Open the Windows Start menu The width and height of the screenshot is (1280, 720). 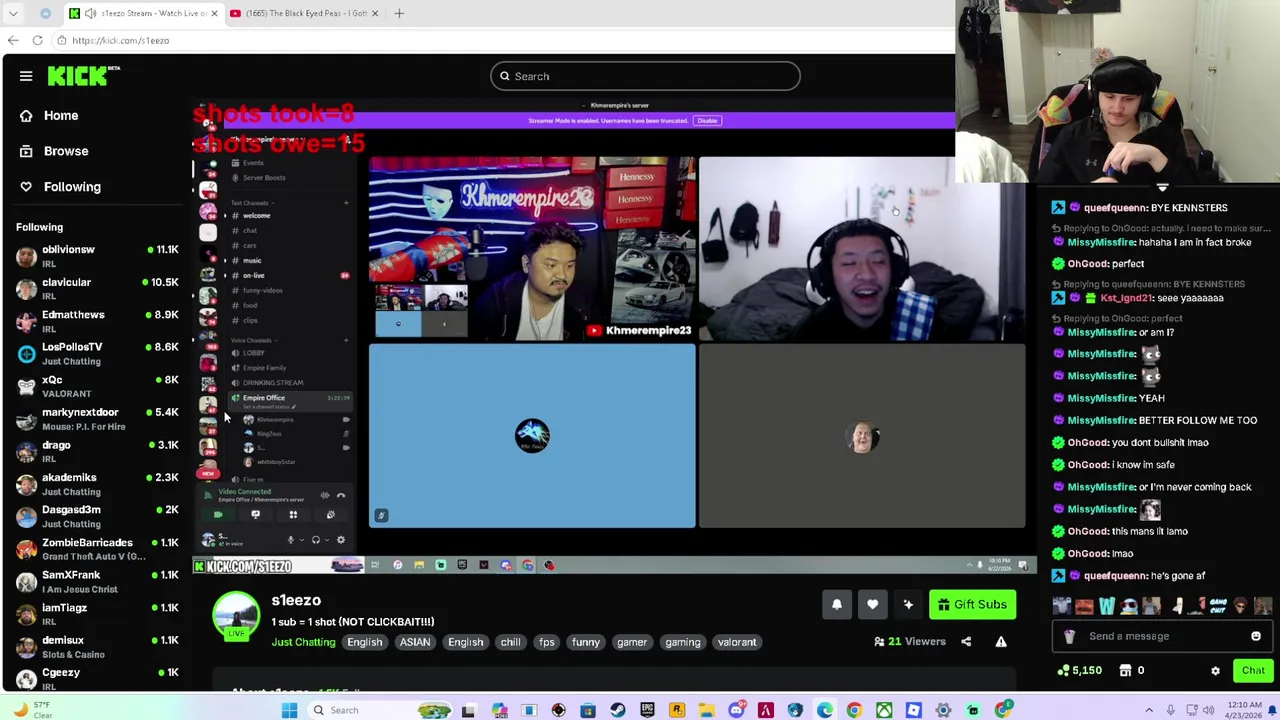[289, 710]
